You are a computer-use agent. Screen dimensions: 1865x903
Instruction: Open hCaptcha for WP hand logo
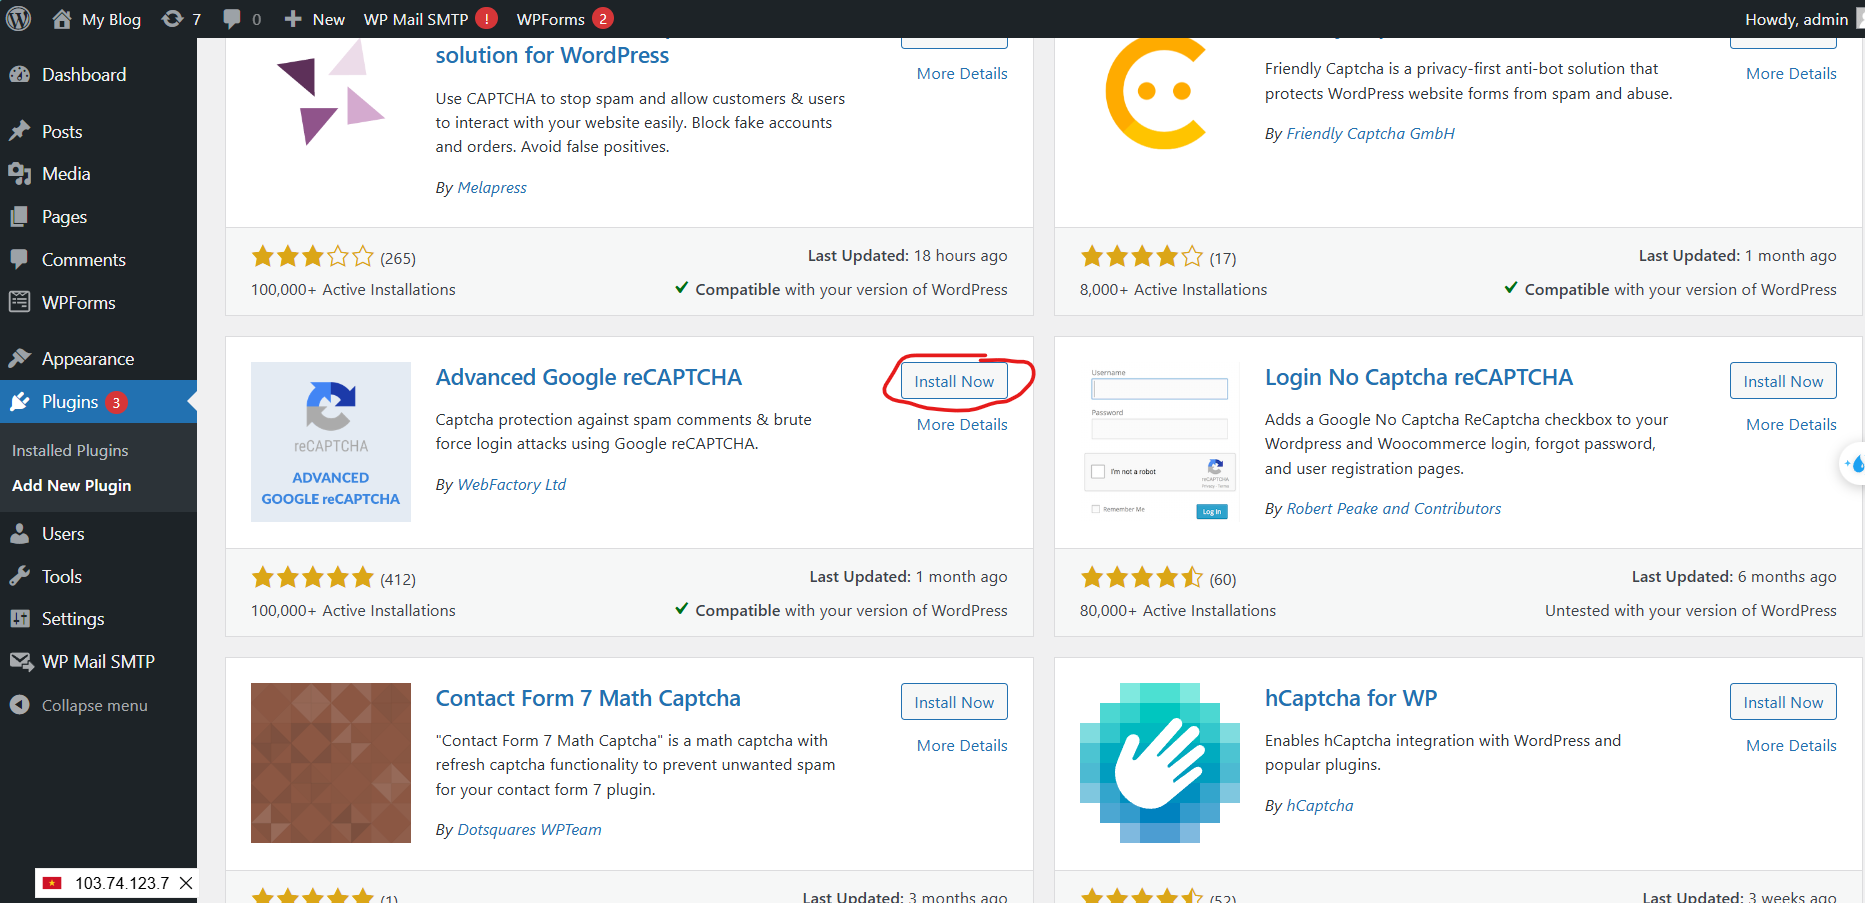tap(1160, 763)
